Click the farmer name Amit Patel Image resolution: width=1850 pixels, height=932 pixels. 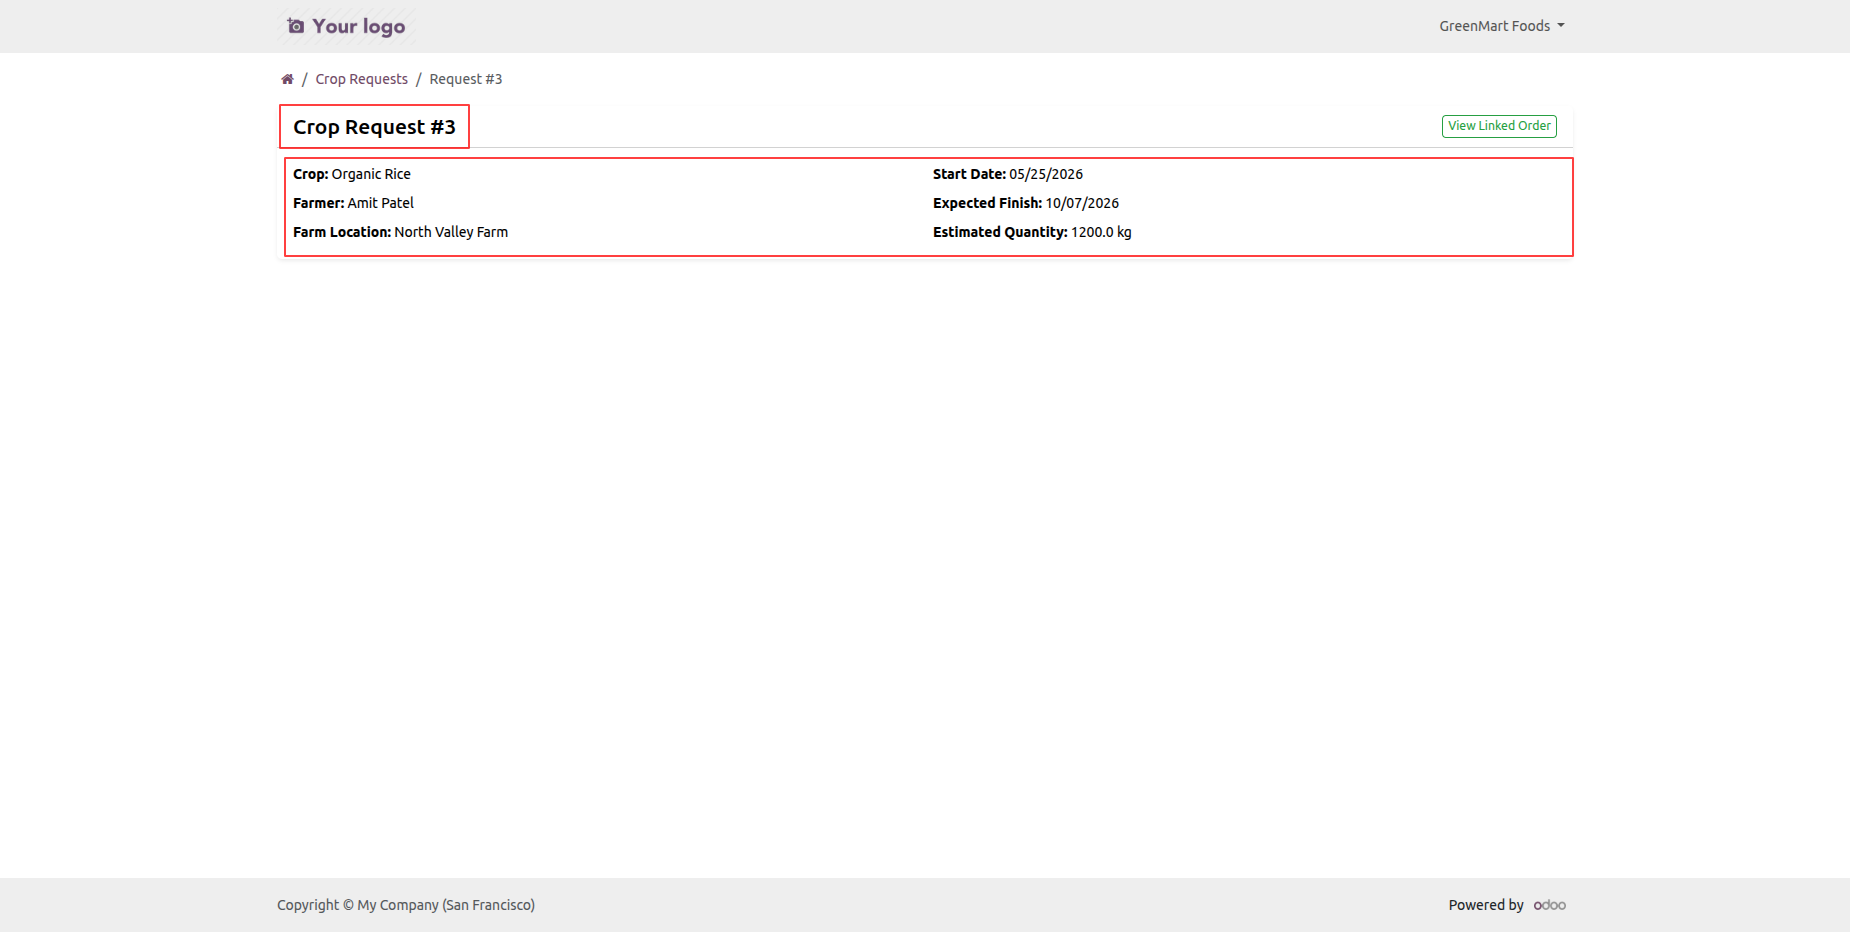point(380,203)
